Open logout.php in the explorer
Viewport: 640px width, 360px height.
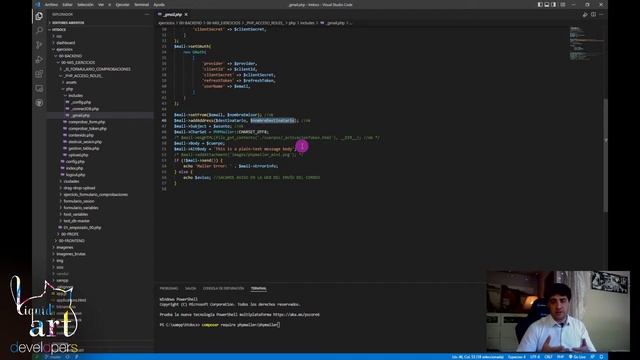point(100,175)
